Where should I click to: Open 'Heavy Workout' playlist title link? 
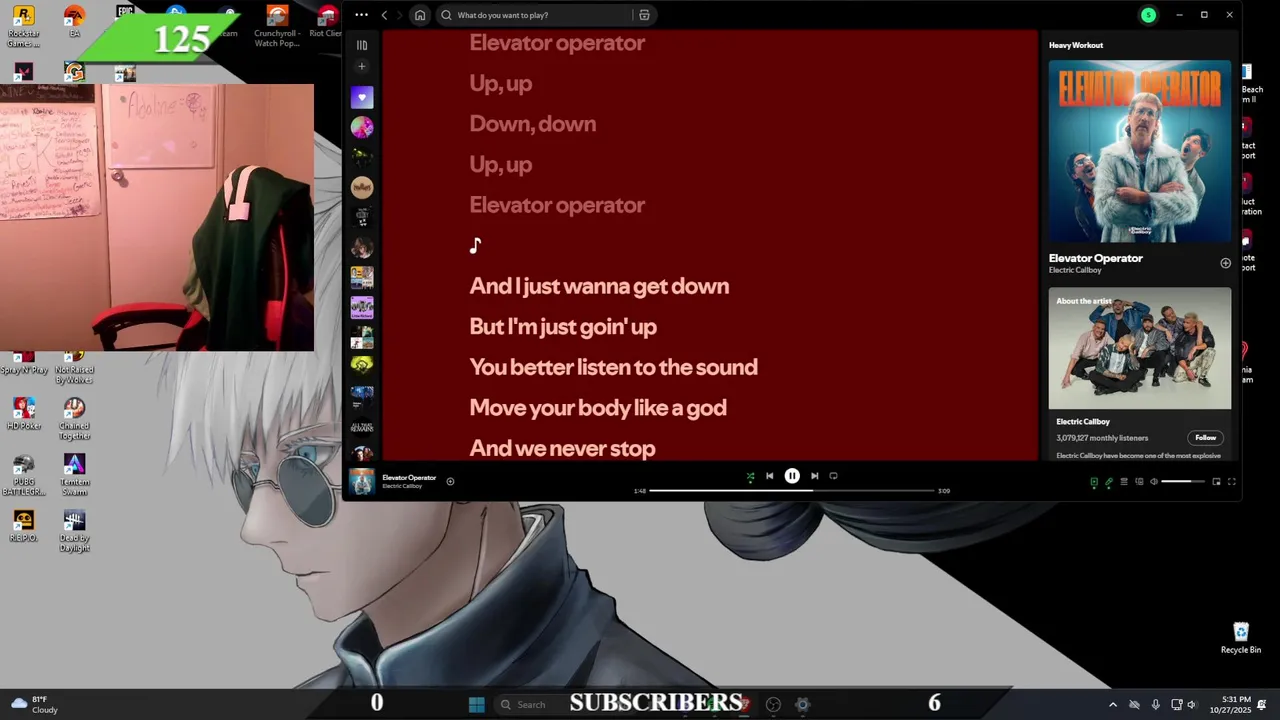1076,45
